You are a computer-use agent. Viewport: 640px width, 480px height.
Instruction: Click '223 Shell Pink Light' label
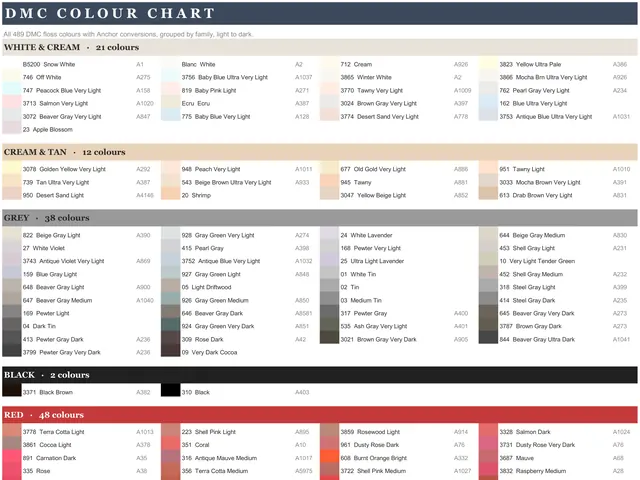click(209, 431)
